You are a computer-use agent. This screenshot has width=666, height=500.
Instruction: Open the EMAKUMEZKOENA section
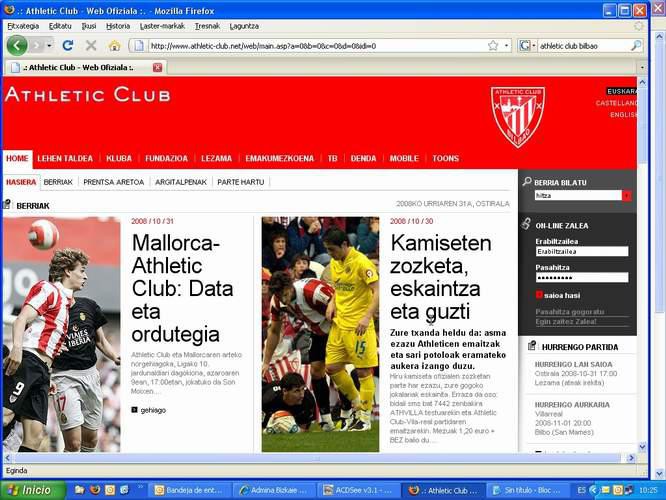point(279,158)
